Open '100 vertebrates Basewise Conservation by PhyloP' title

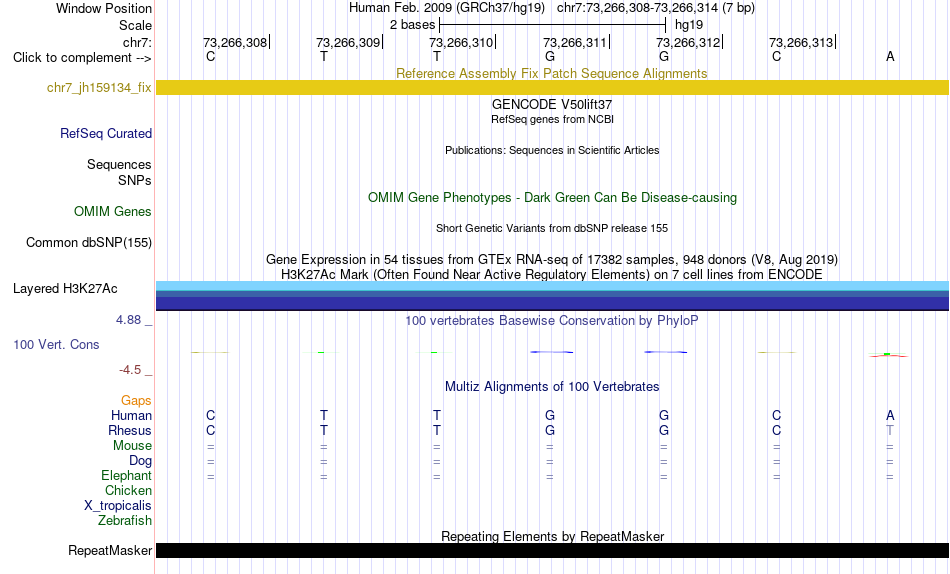tap(552, 321)
